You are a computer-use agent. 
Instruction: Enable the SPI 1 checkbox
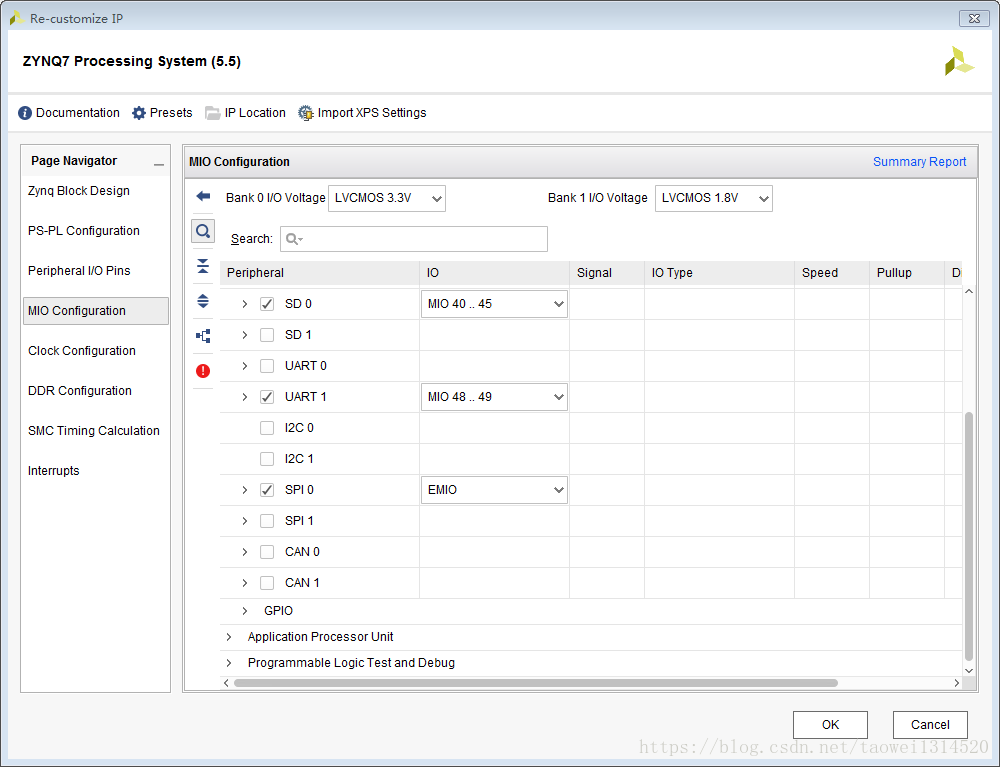[267, 521]
